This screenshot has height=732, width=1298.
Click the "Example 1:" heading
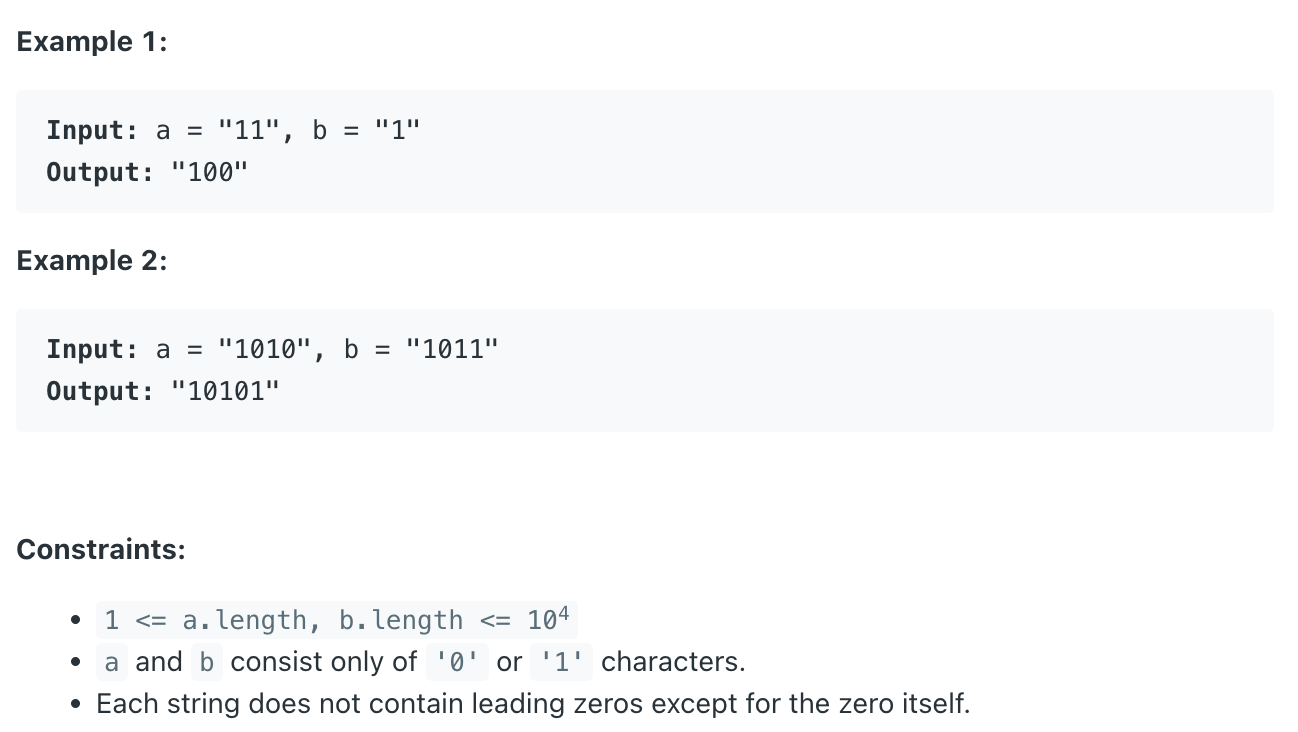(x=92, y=42)
